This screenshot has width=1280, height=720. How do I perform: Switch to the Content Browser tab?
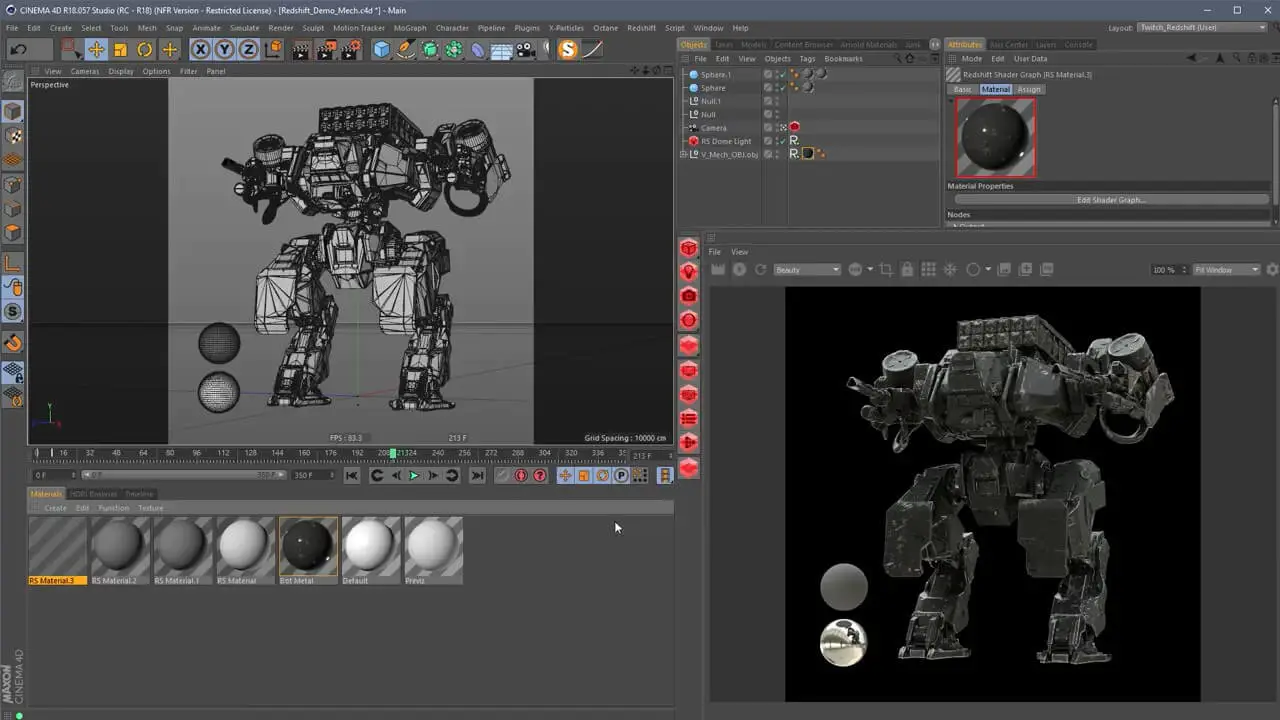pyautogui.click(x=803, y=45)
